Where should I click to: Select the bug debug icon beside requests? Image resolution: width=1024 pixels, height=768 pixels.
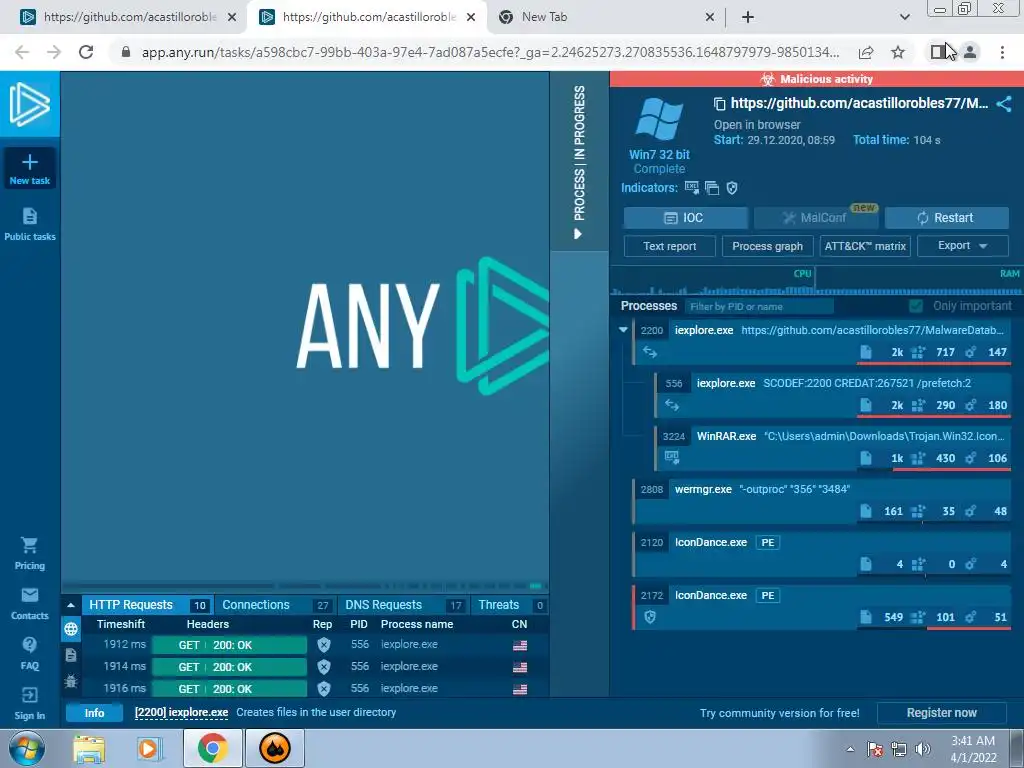tap(71, 681)
